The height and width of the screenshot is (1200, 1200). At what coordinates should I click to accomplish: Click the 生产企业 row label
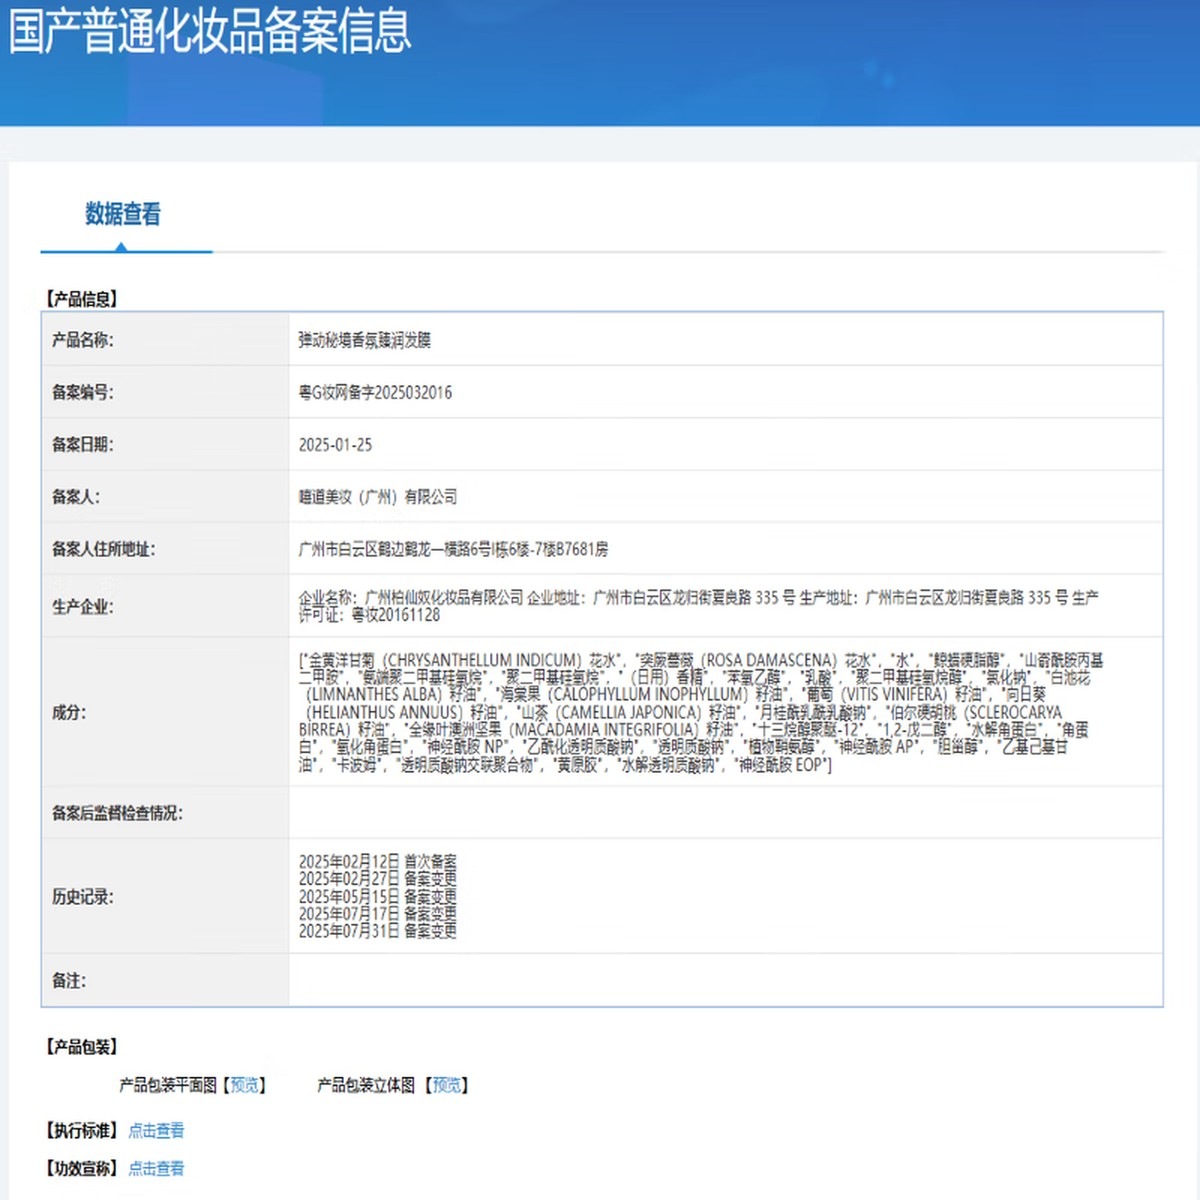pyautogui.click(x=83, y=606)
